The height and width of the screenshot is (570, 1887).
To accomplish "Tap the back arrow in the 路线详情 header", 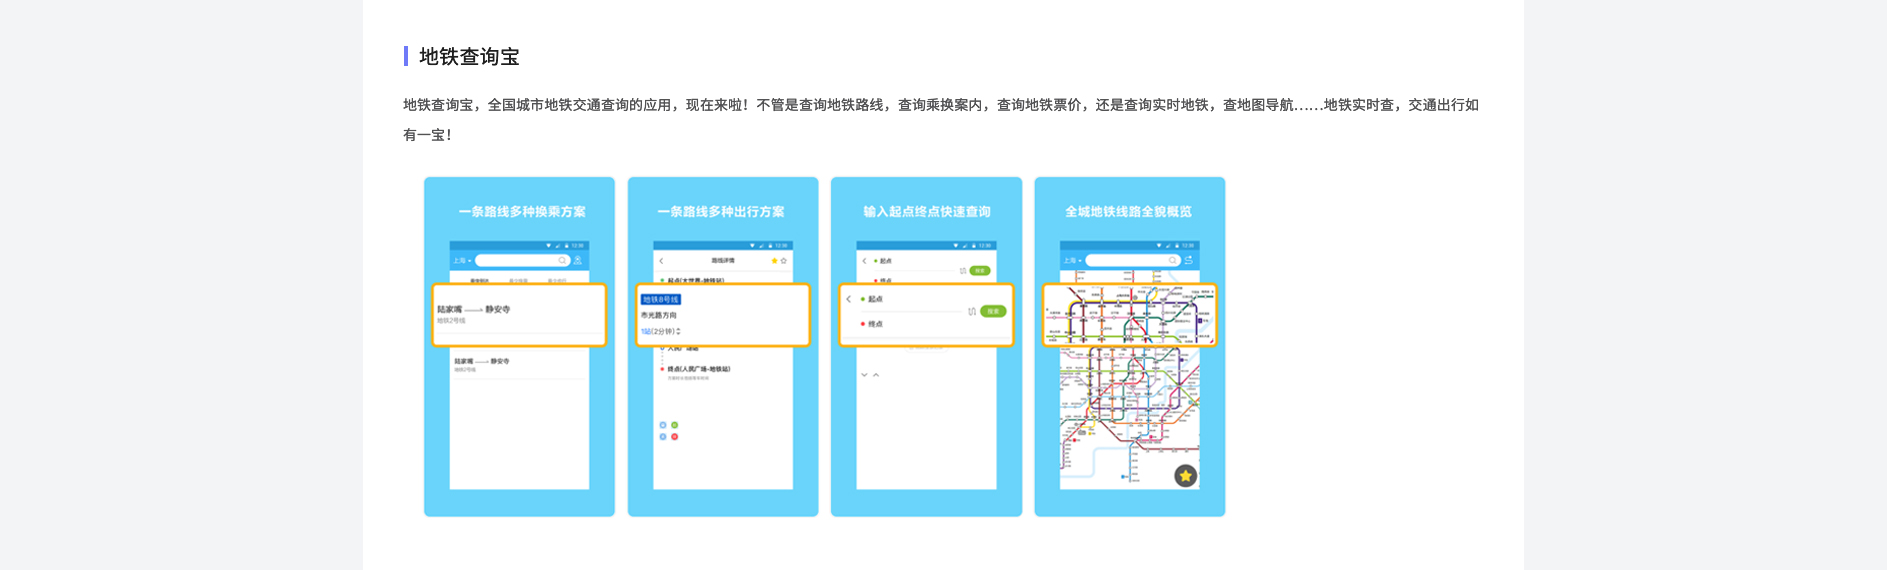I will (x=661, y=261).
